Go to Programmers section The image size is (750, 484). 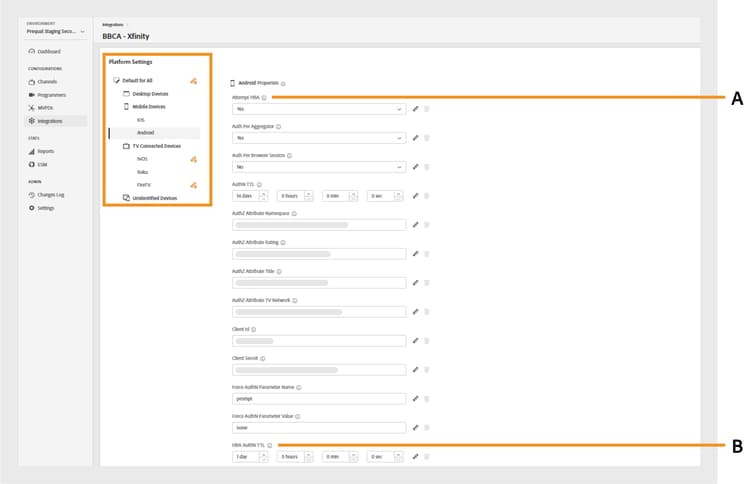coord(47,95)
